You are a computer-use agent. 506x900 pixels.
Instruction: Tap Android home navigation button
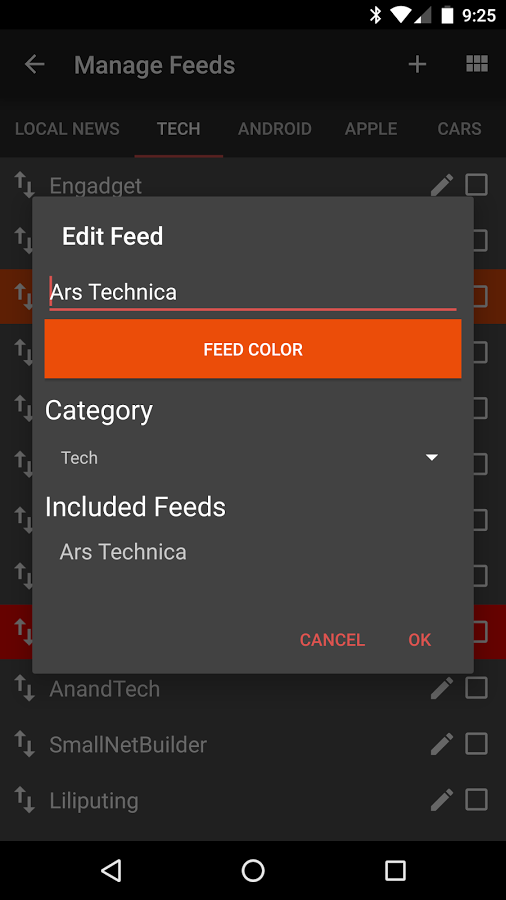(x=252, y=870)
